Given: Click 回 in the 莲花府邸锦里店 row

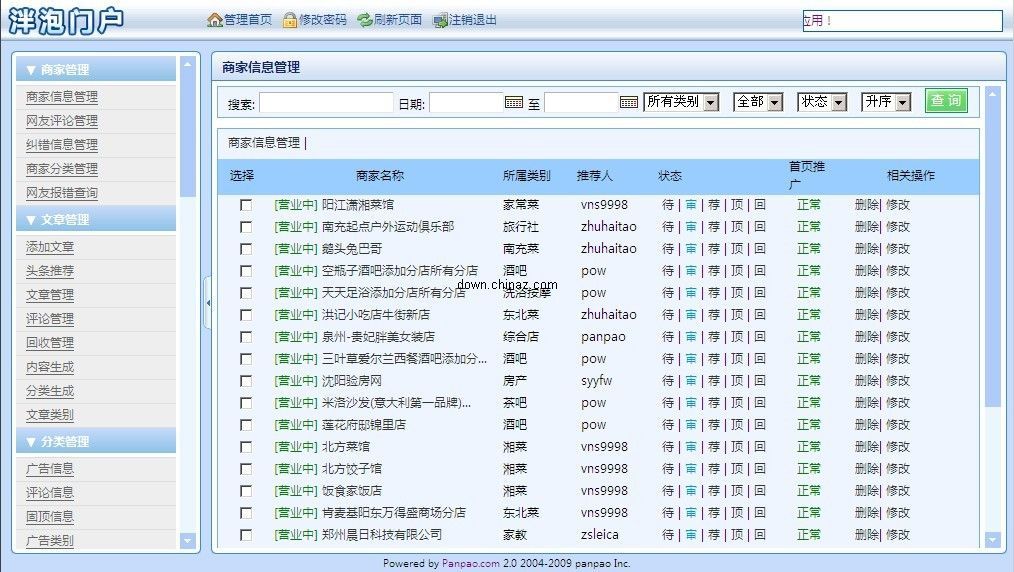Looking at the screenshot, I should (x=760, y=425).
